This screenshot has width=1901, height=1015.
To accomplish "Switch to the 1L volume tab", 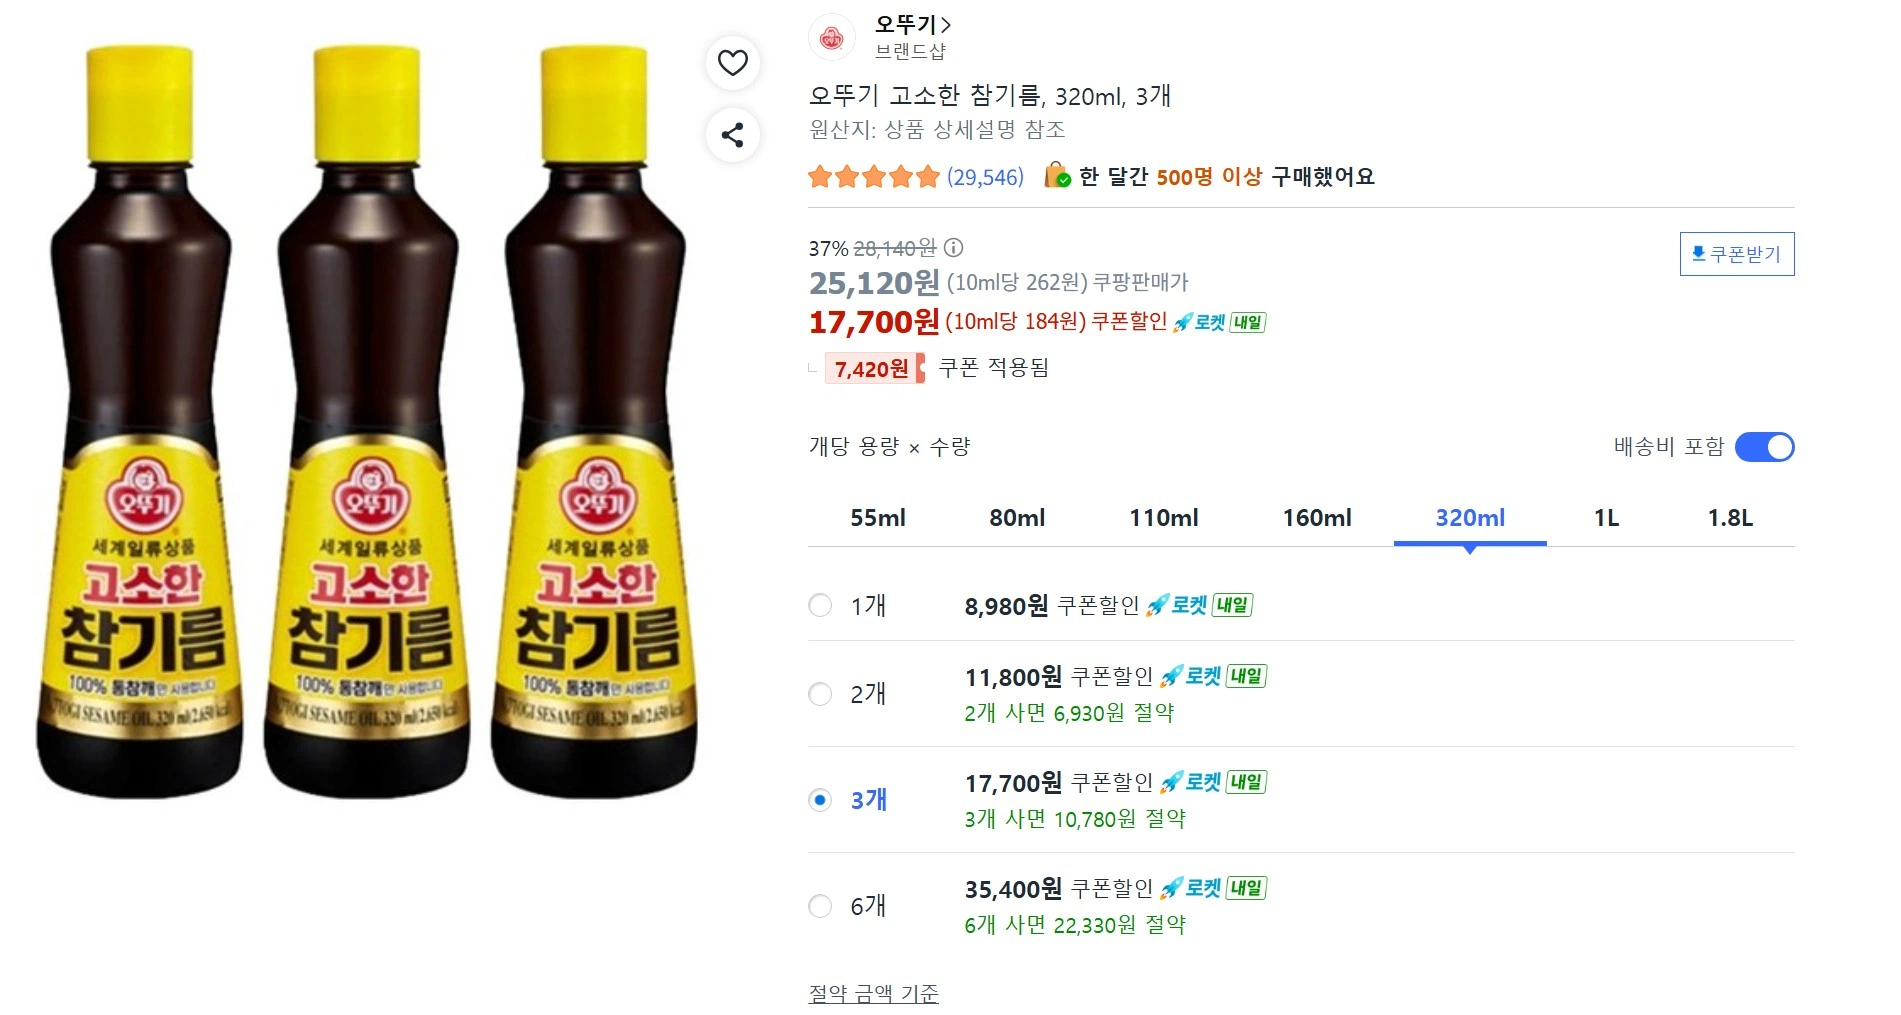I will click(x=1606, y=518).
